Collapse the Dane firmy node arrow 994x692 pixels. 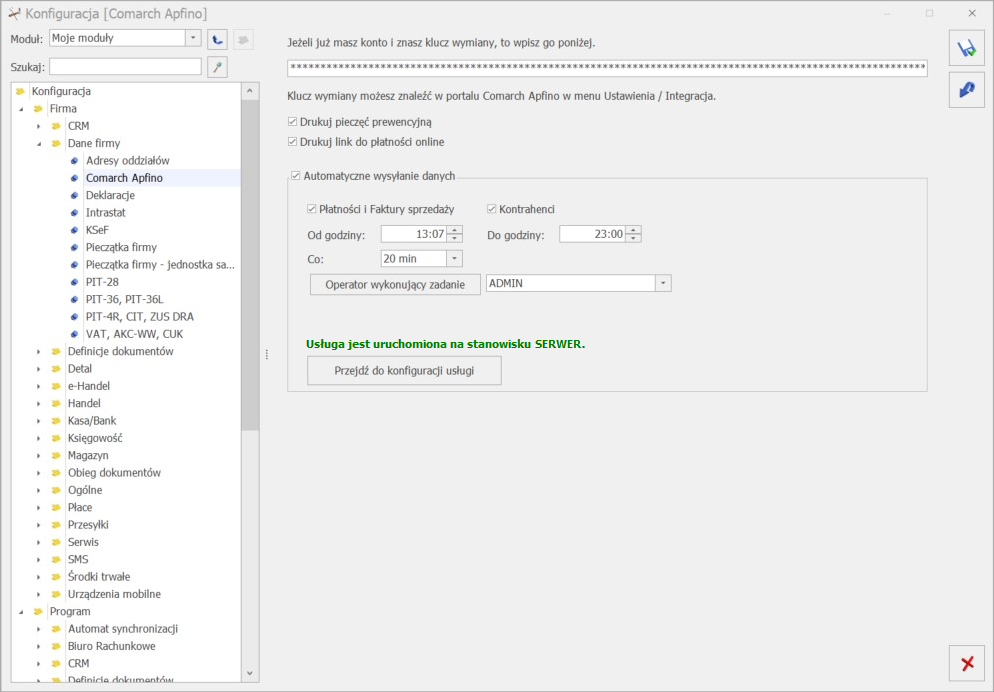point(39,144)
